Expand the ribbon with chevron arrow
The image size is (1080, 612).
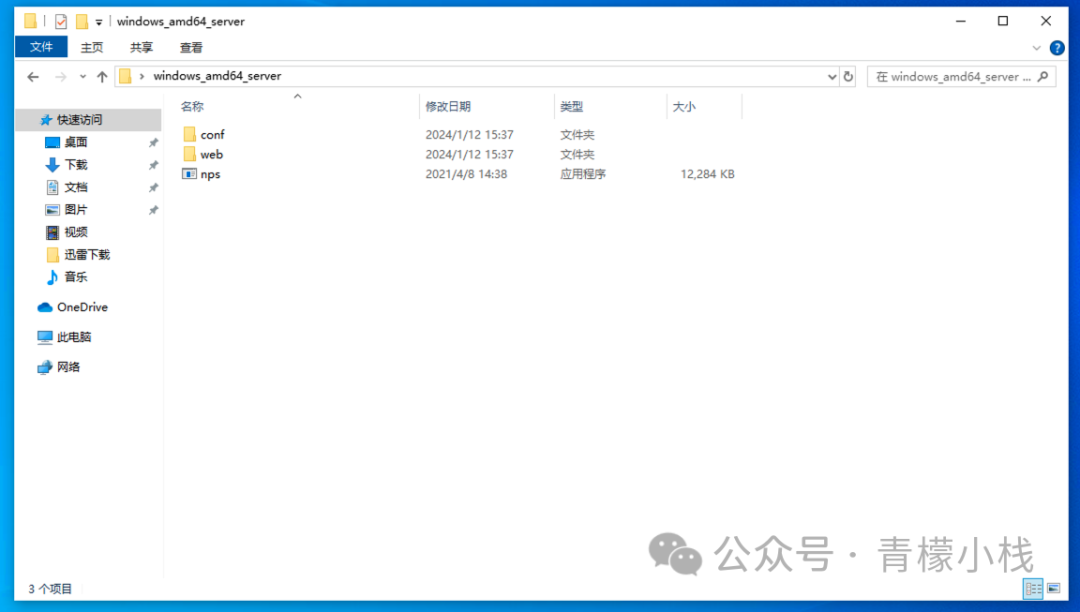[x=1036, y=48]
